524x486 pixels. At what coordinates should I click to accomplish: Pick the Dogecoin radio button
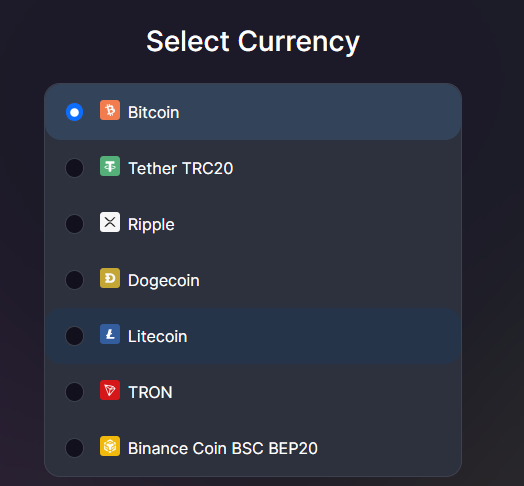75,280
